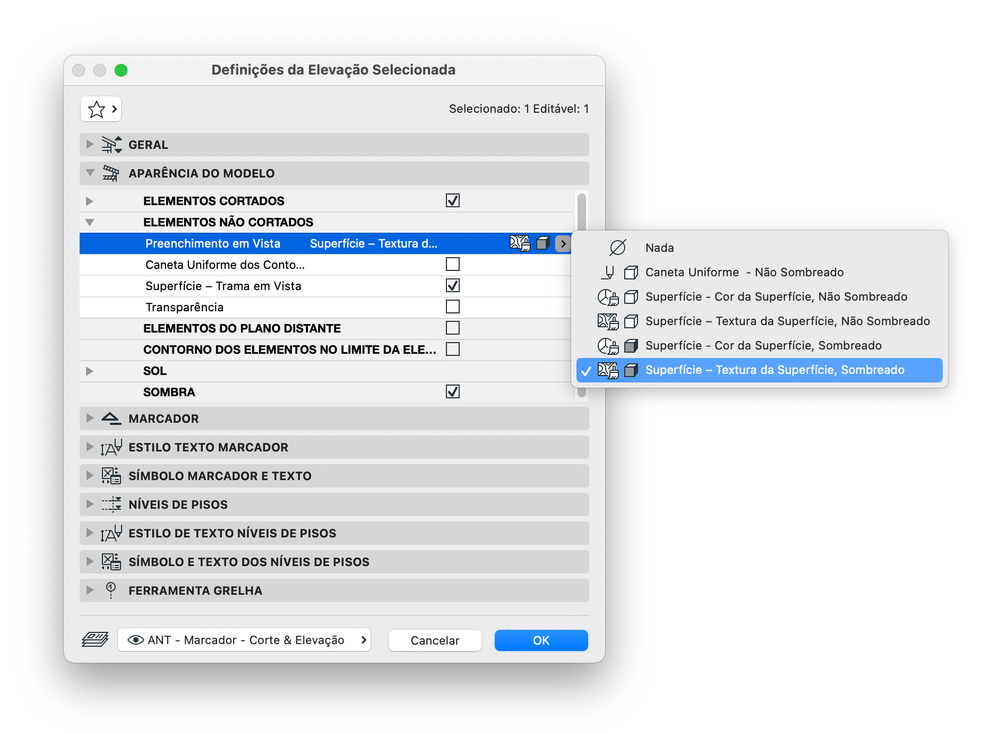Click the FERRAMENTA GRELHA pin icon

click(111, 590)
